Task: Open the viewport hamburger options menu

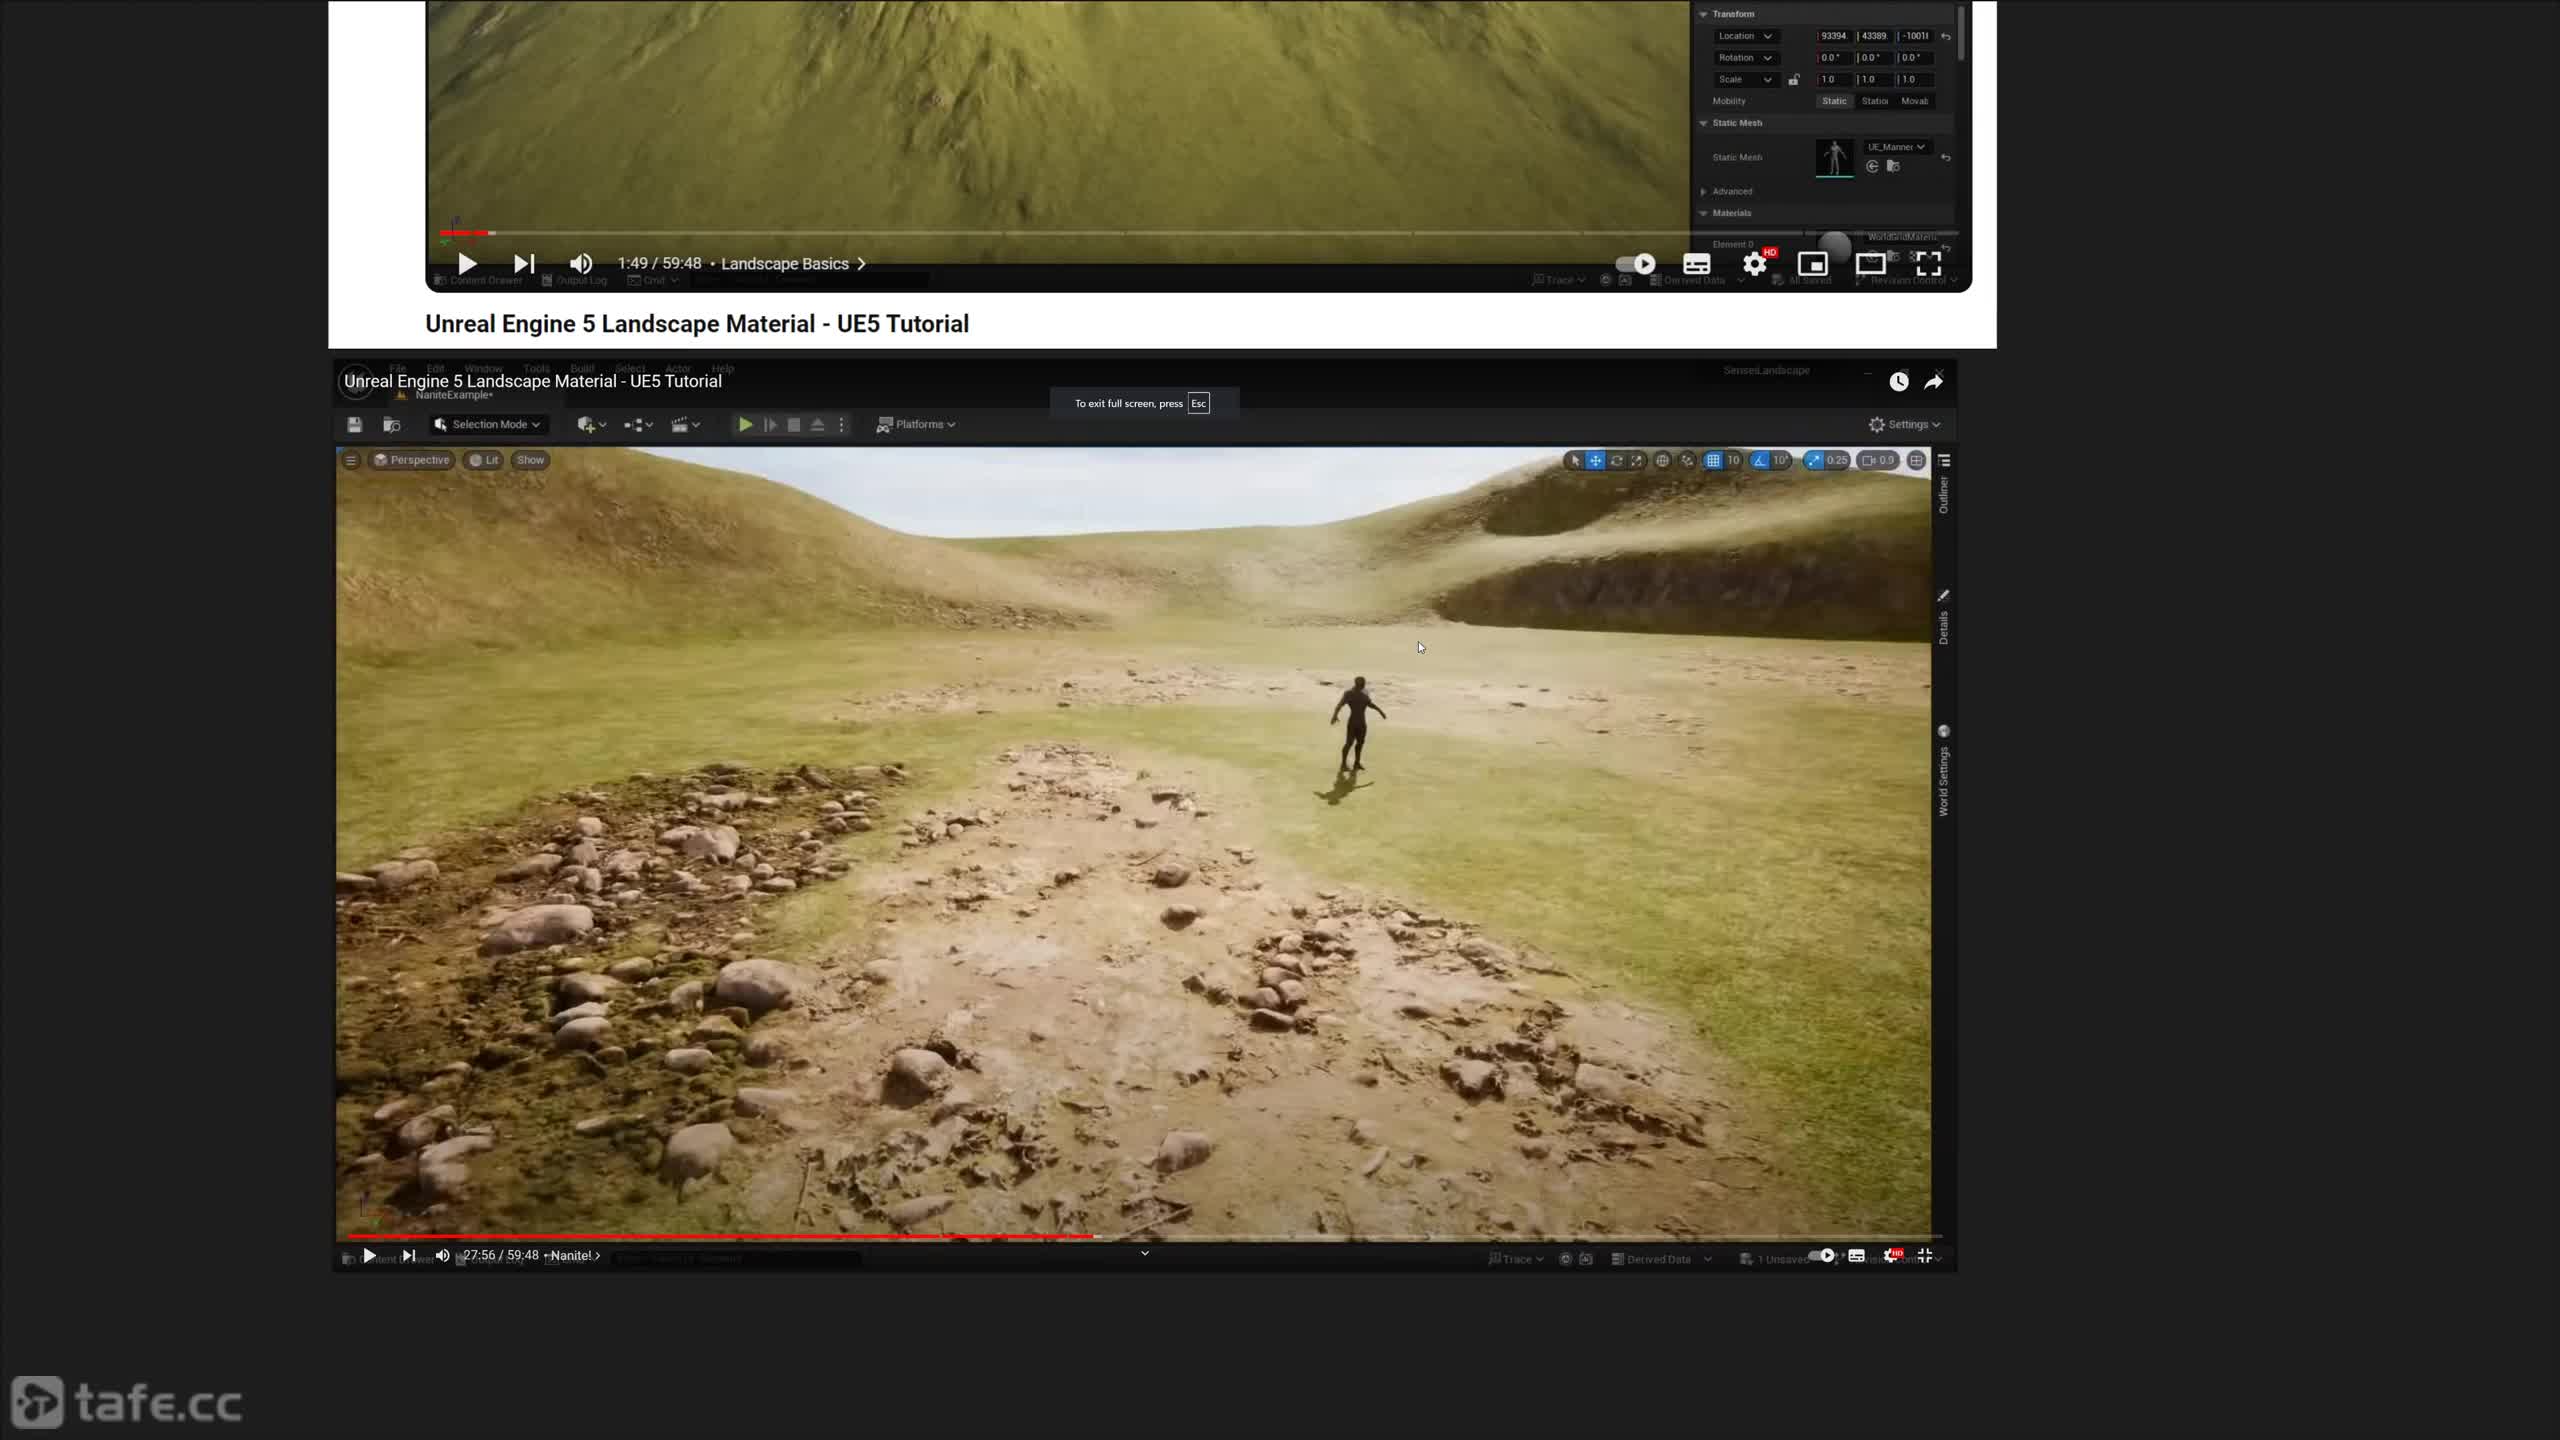Action: pyautogui.click(x=351, y=461)
